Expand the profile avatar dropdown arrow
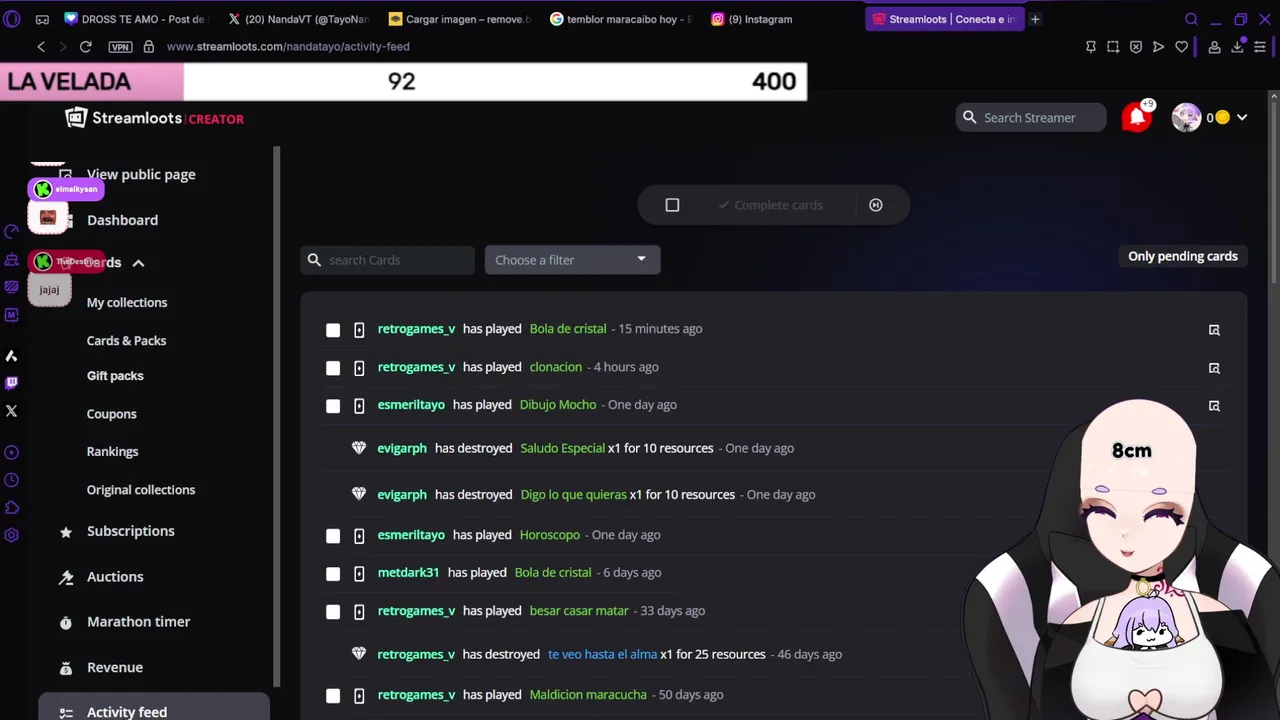Screen dimensions: 1280x720 tap(1242, 118)
